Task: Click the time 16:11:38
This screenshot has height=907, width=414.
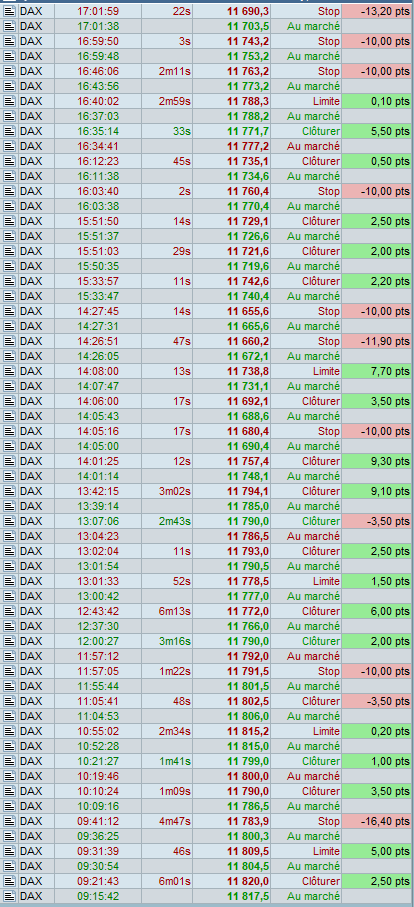Action: click(x=98, y=176)
